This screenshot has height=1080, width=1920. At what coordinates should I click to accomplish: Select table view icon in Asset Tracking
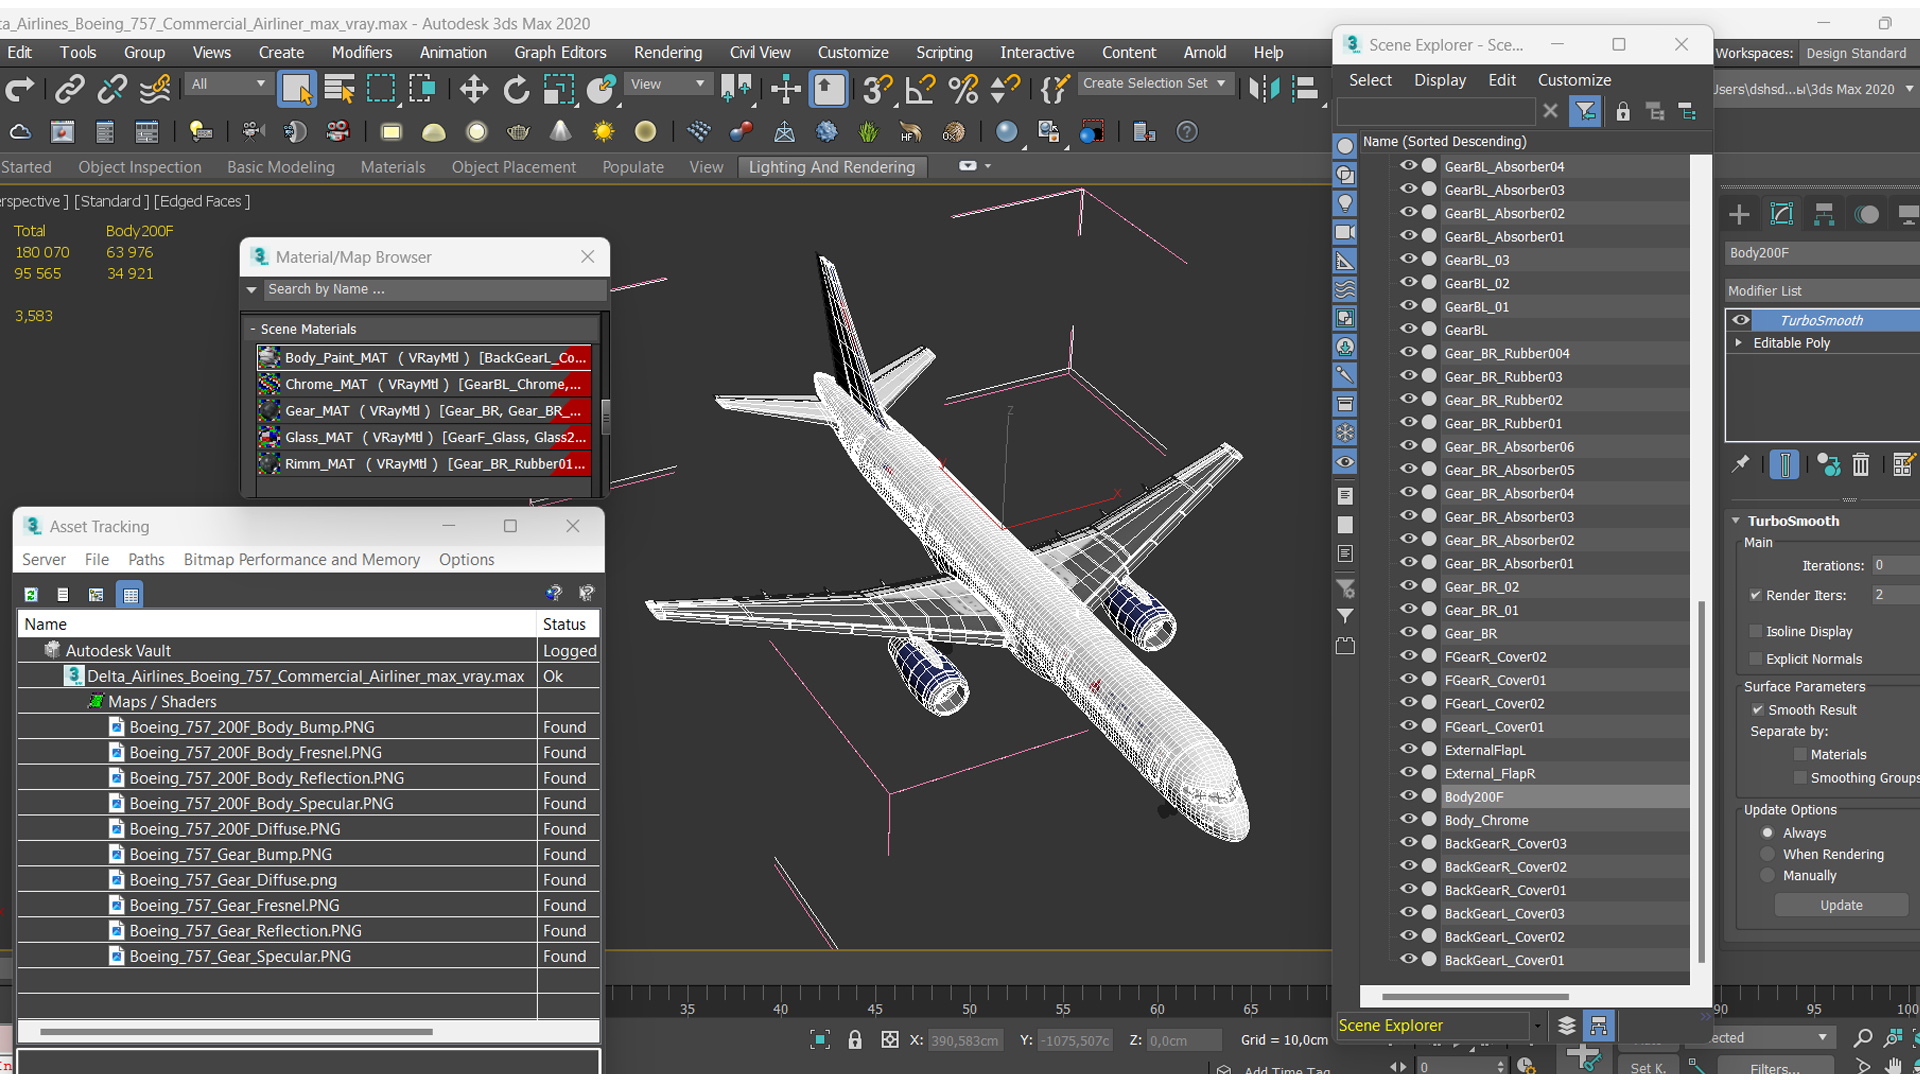pyautogui.click(x=130, y=594)
